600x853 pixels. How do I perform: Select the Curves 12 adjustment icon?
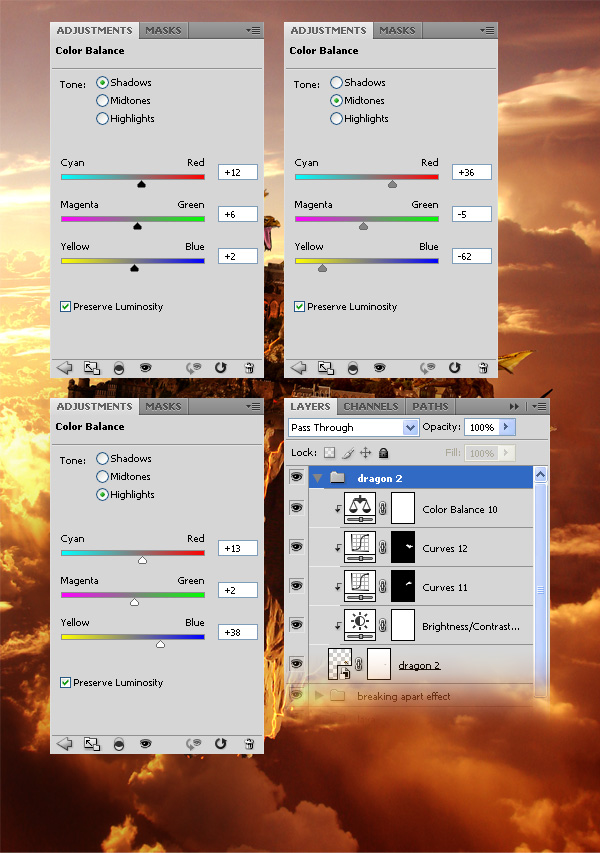click(360, 548)
